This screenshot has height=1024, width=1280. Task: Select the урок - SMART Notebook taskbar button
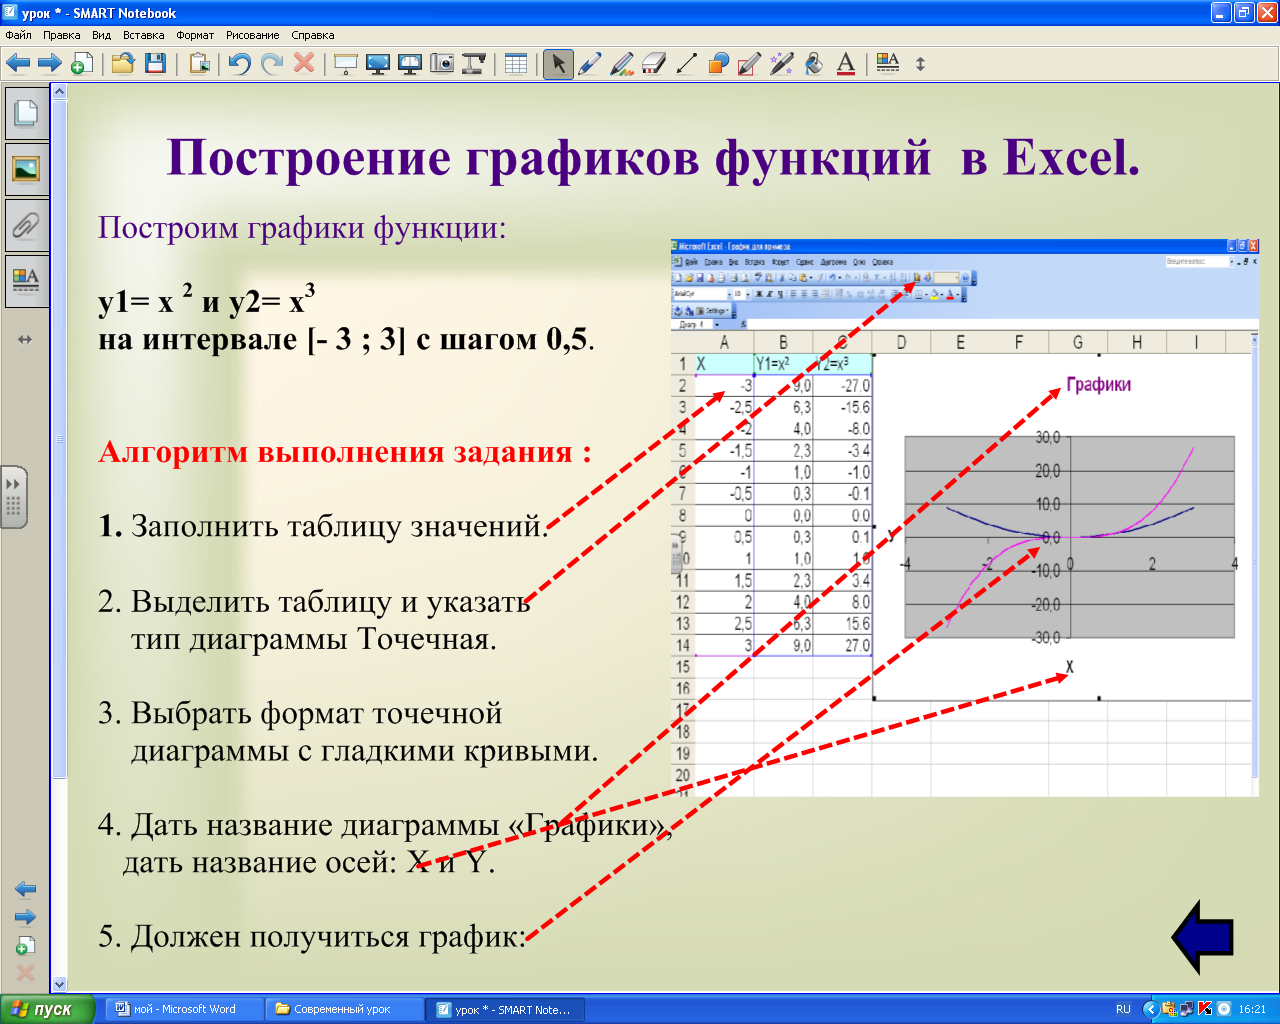pyautogui.click(x=505, y=1009)
